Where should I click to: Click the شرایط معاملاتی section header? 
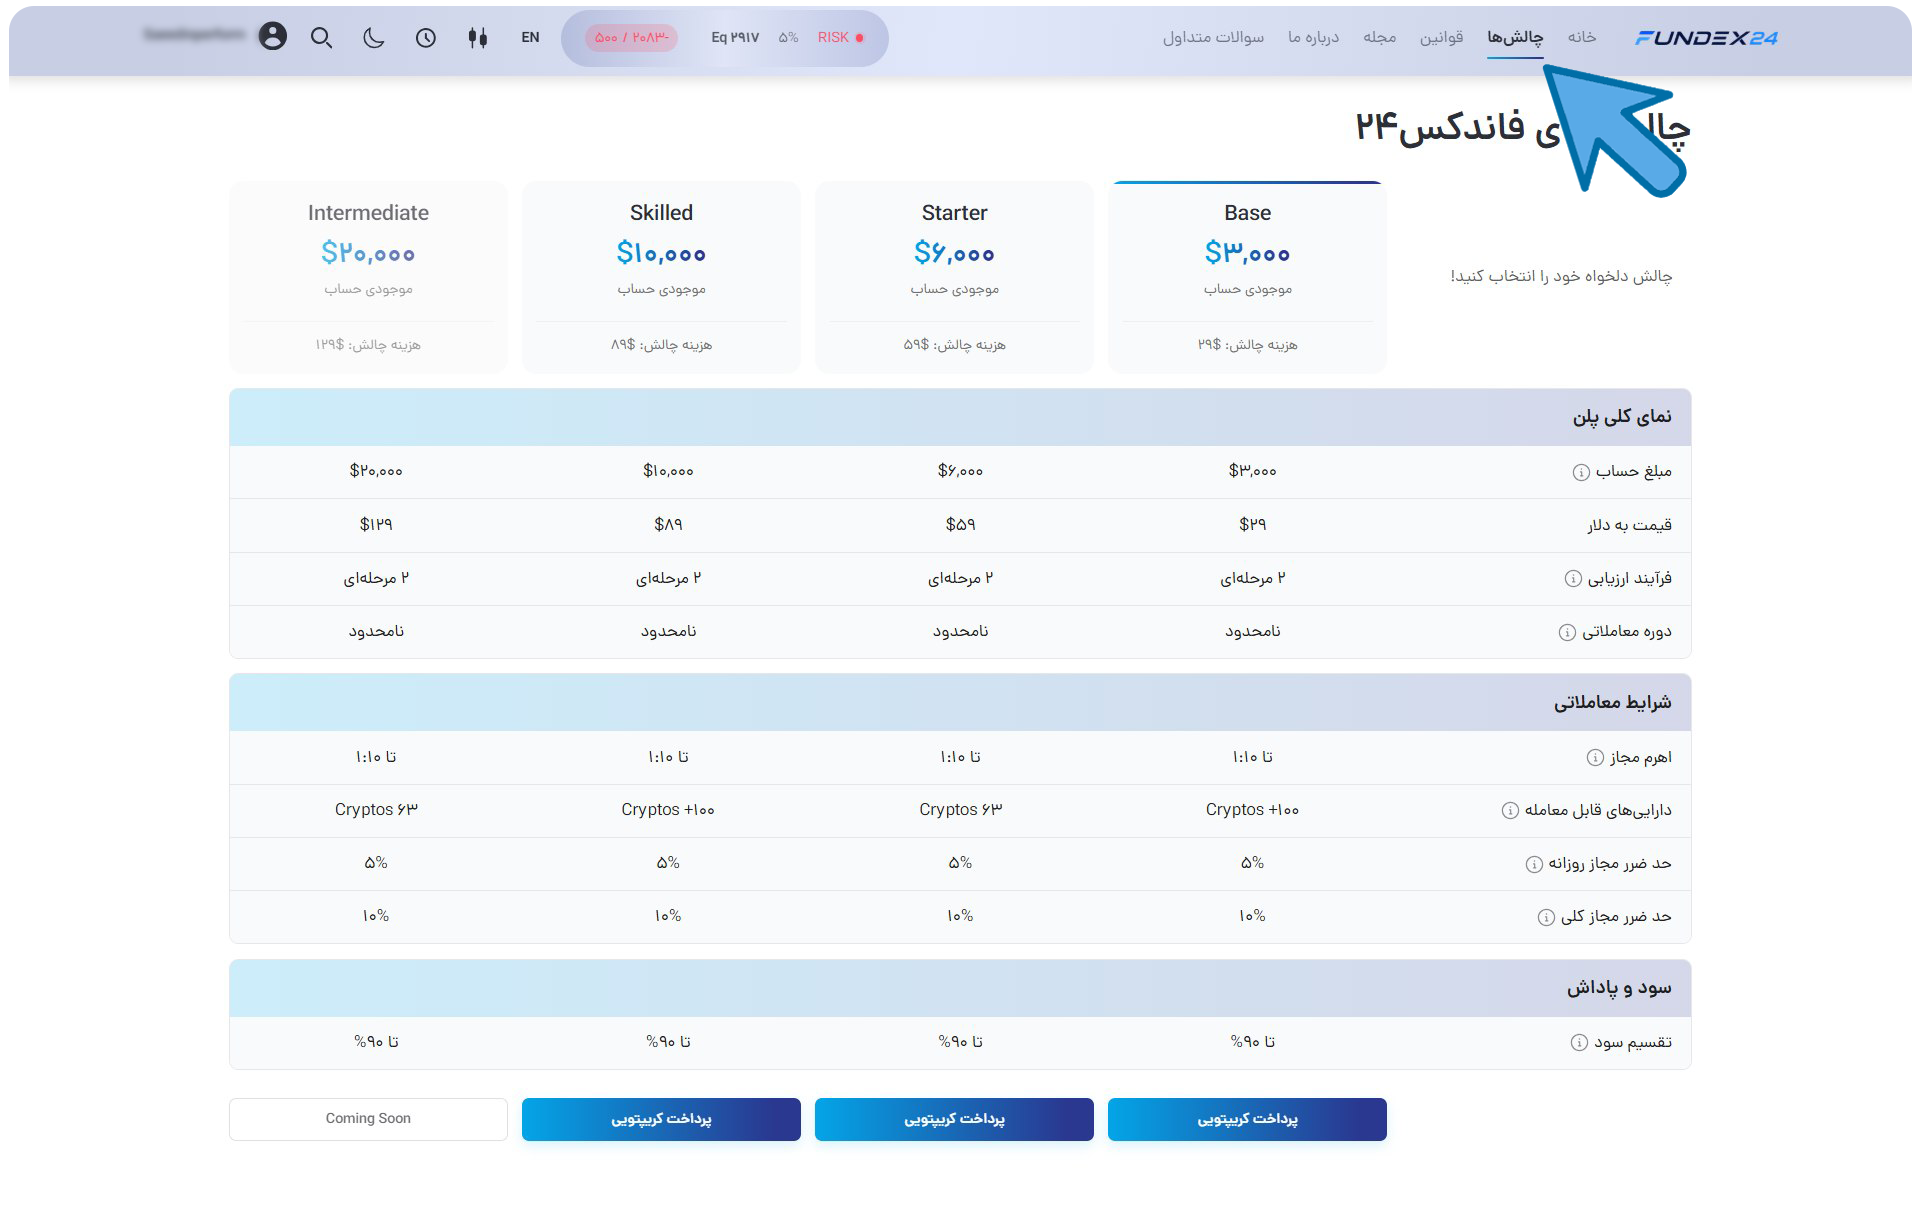[960, 702]
